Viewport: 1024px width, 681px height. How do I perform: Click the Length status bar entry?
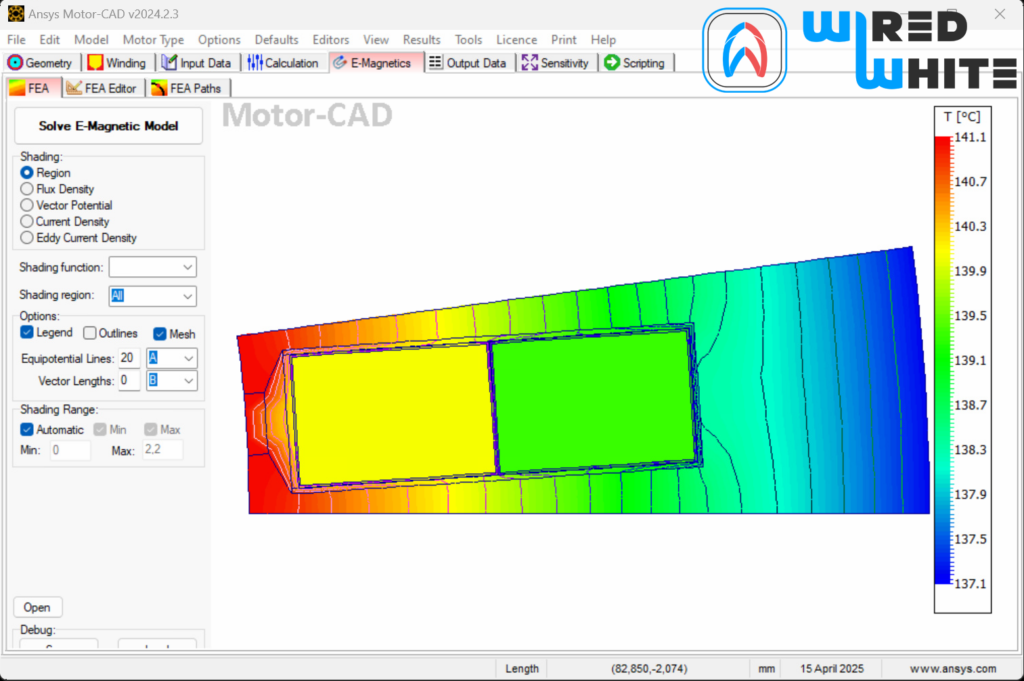click(x=522, y=669)
